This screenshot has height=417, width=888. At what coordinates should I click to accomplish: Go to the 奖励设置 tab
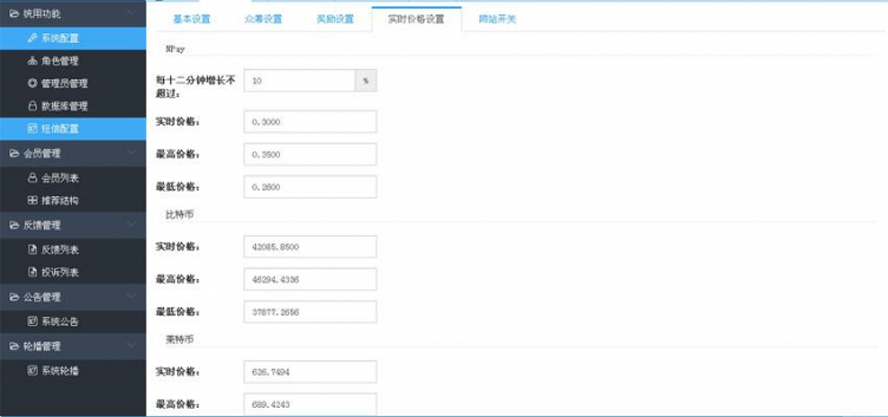pos(335,19)
